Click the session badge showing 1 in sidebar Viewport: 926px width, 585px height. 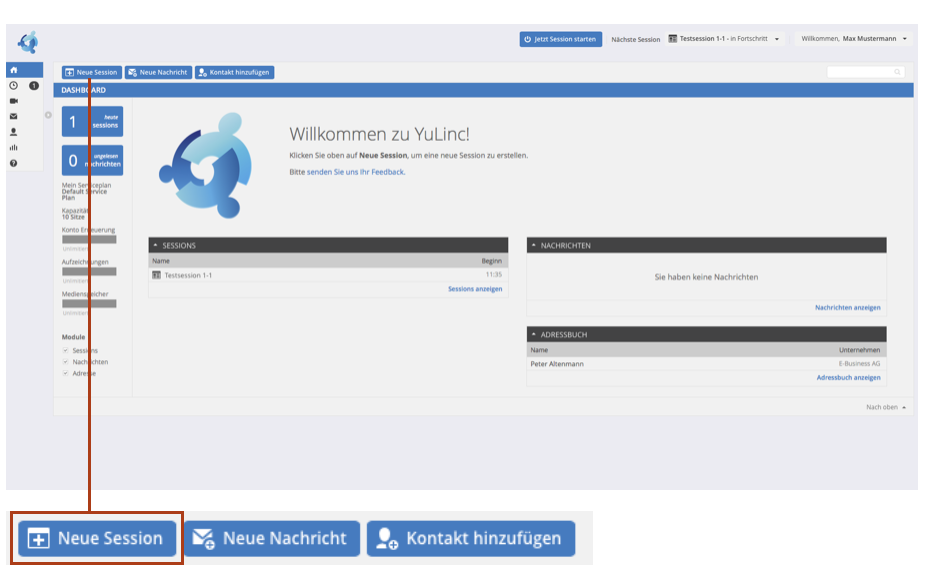coord(34,86)
